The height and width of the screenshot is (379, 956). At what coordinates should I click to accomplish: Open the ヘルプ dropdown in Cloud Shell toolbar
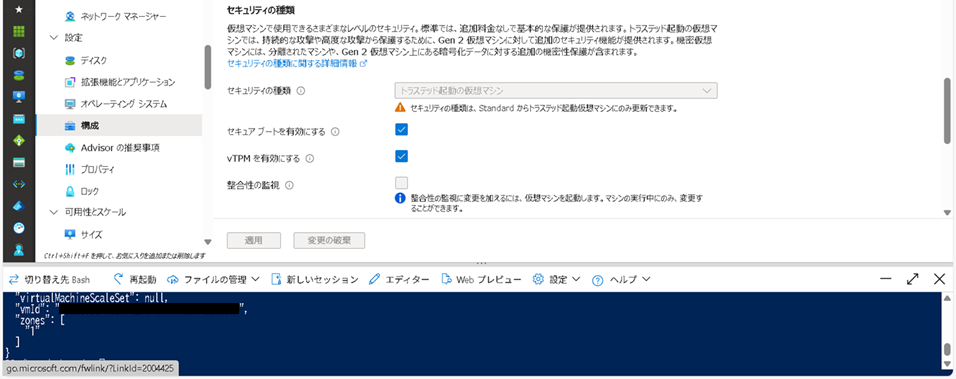(621, 280)
